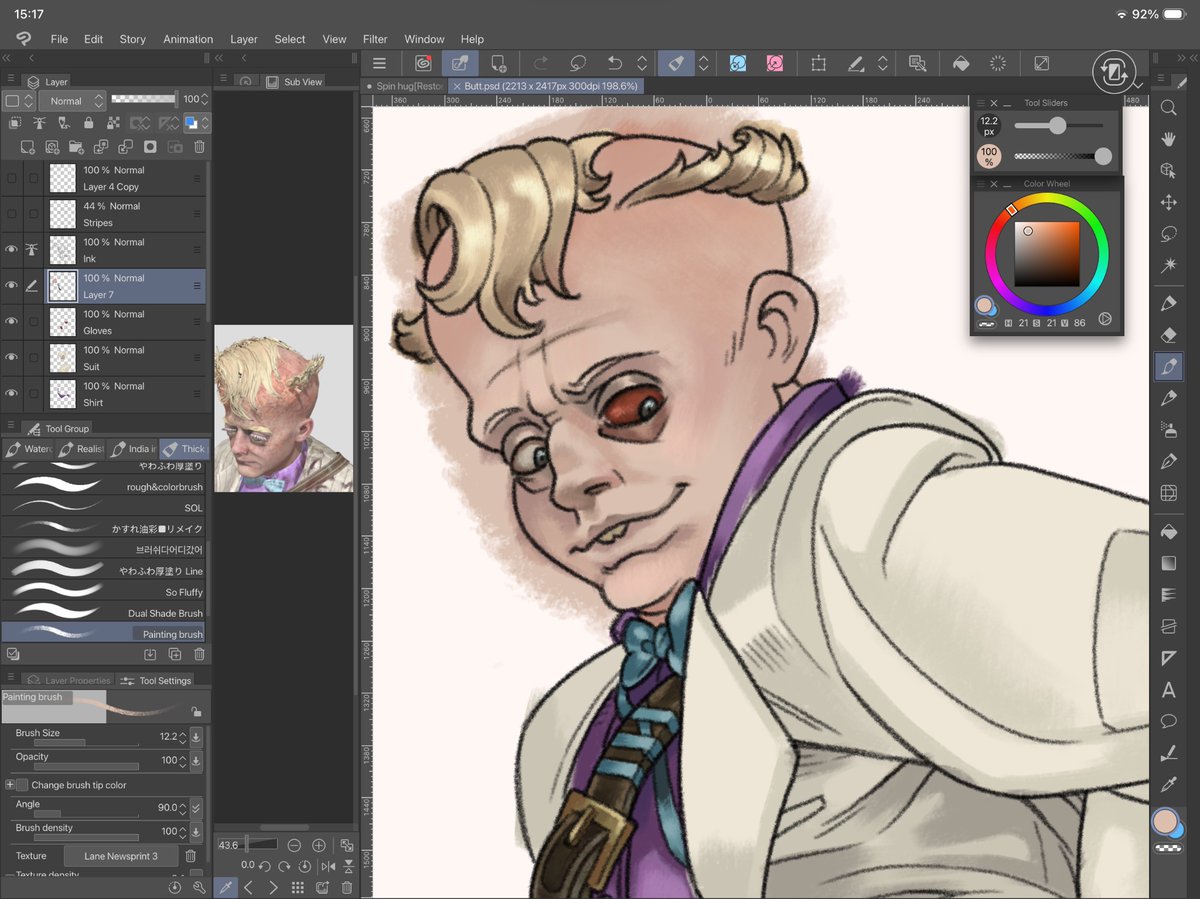Click the Undo arrow in command bar

coord(616,63)
